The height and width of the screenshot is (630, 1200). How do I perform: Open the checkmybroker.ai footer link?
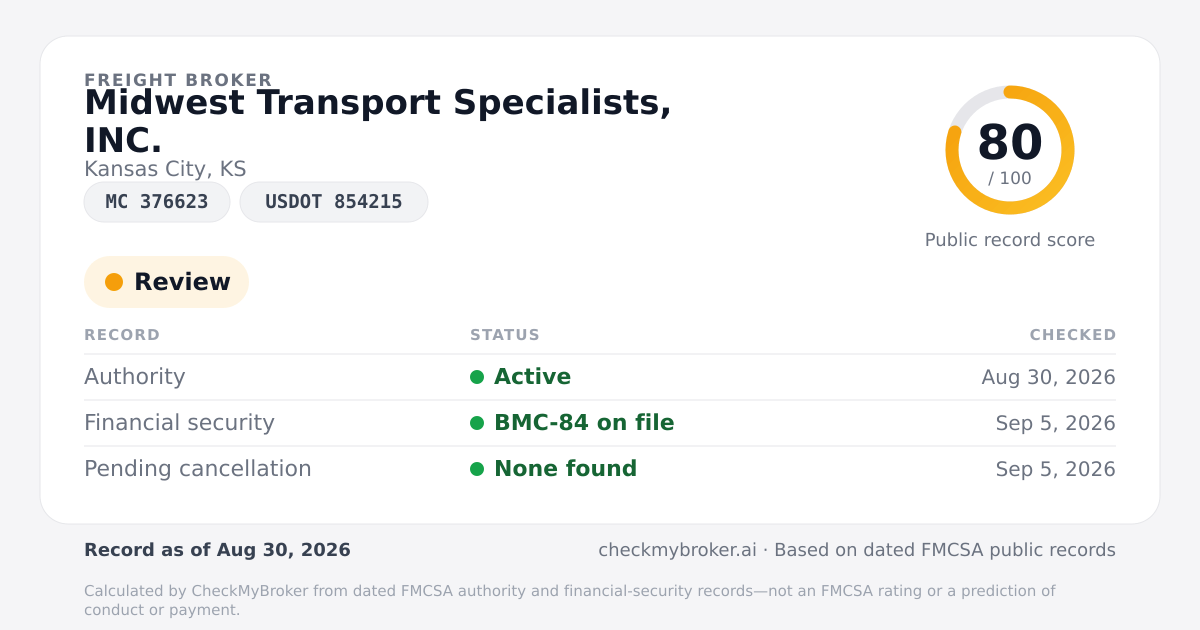(678, 550)
